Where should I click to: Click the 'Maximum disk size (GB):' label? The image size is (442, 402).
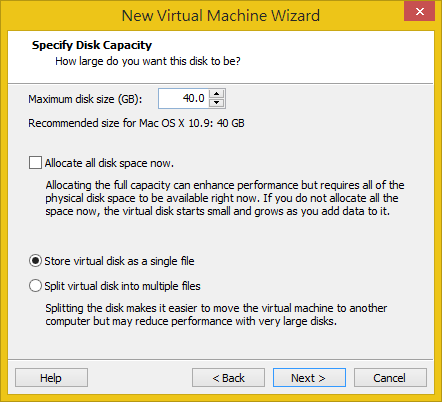[x=85, y=99]
